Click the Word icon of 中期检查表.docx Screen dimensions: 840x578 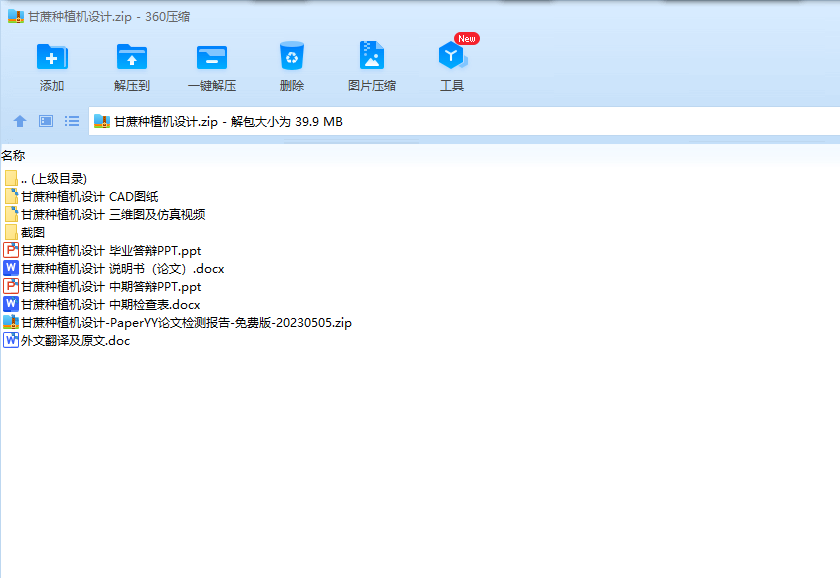click(x=11, y=304)
